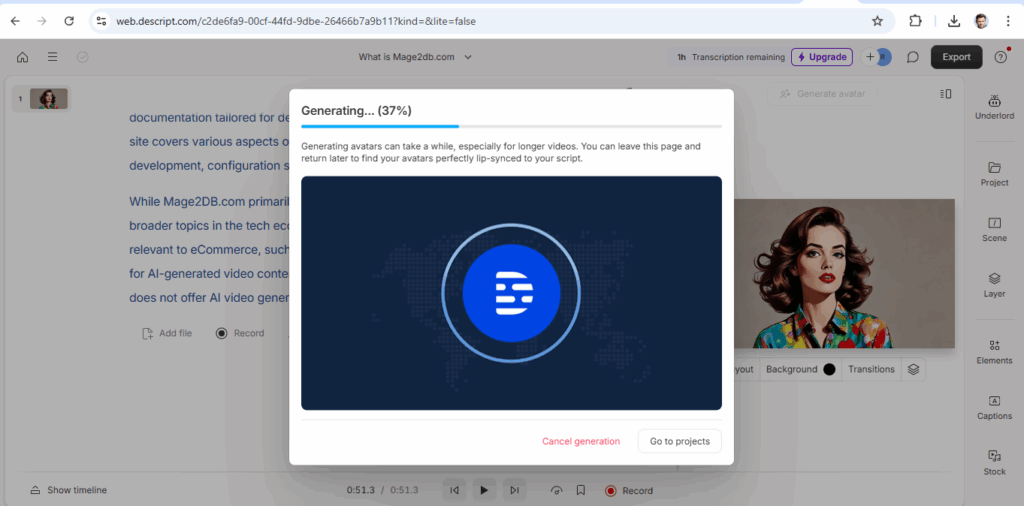Add a collaborator with plus icon
Image resolution: width=1024 pixels, height=506 pixels.
coord(870,57)
